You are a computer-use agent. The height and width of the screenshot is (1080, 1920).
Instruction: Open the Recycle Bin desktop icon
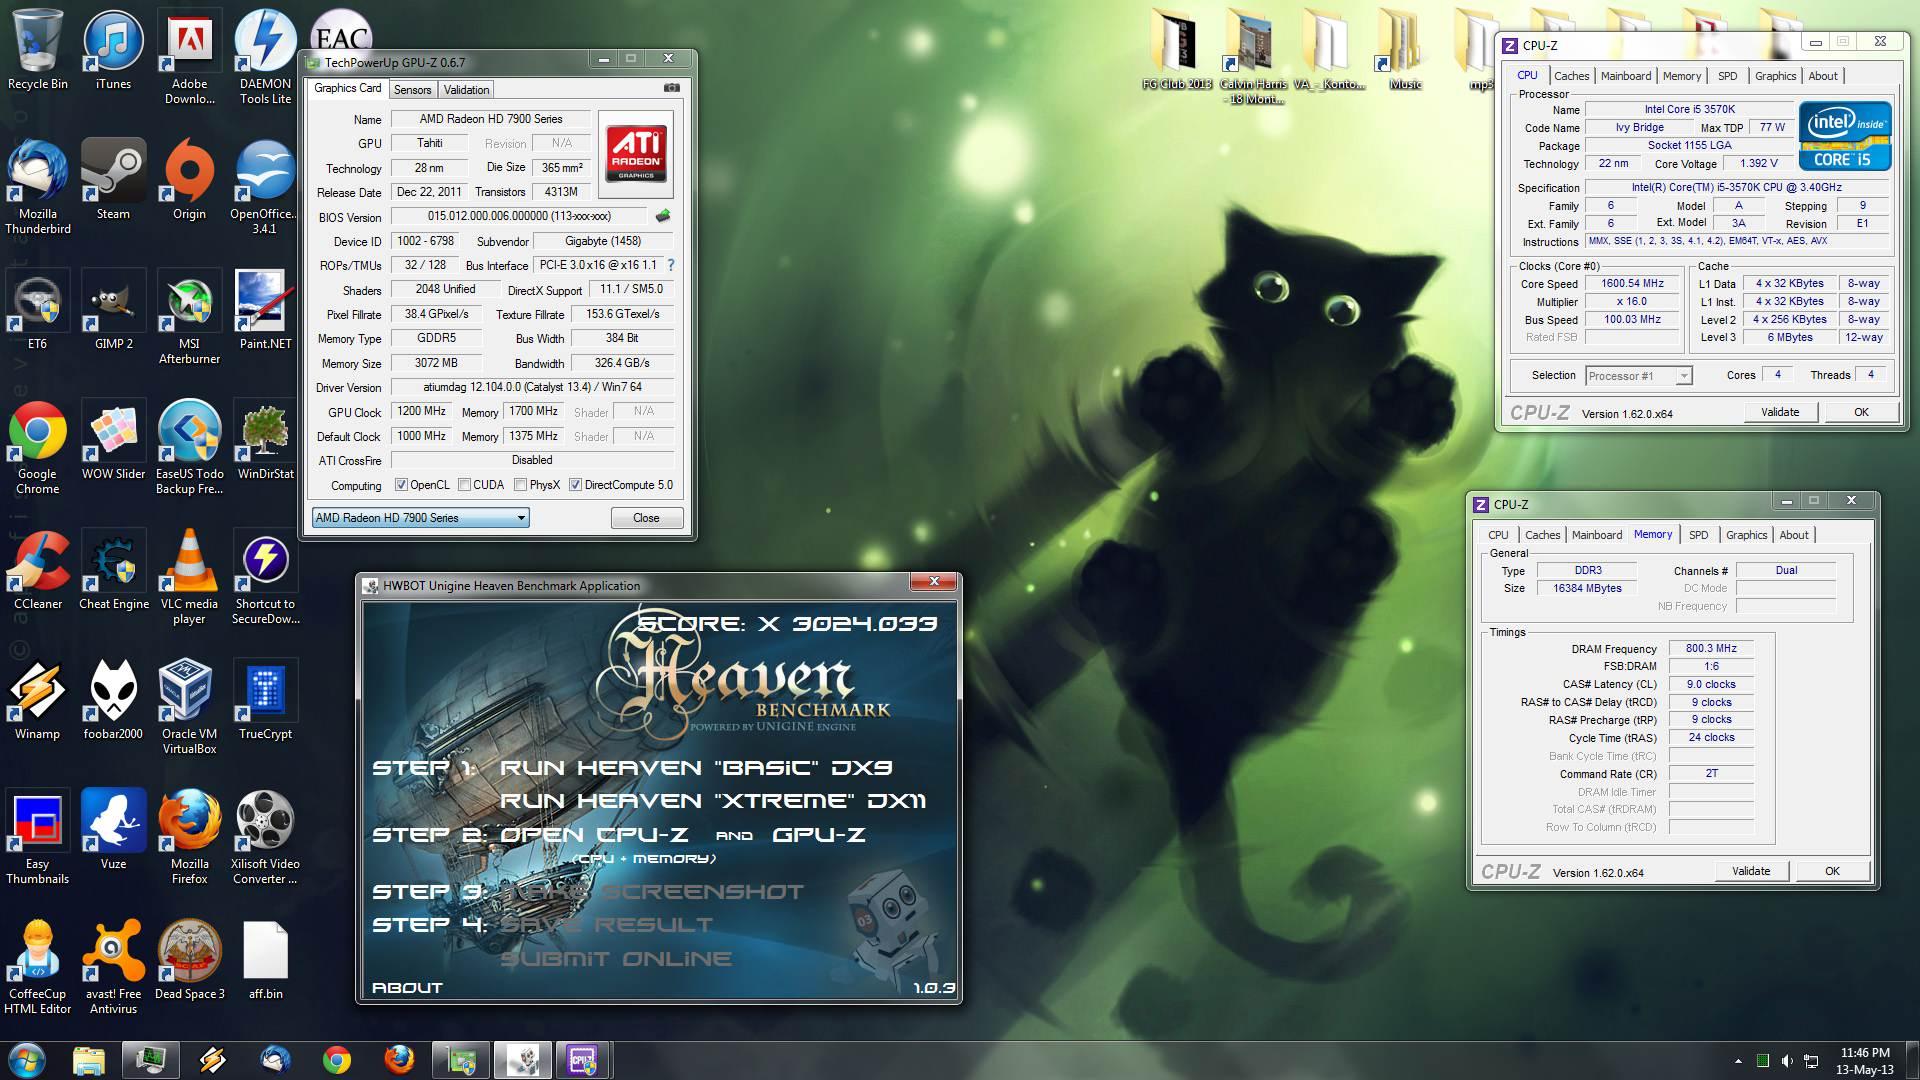(x=37, y=50)
